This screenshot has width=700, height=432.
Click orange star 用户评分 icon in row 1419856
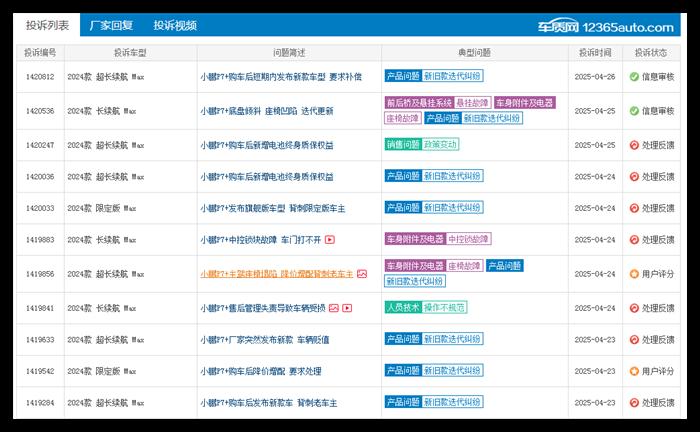[x=634, y=274]
